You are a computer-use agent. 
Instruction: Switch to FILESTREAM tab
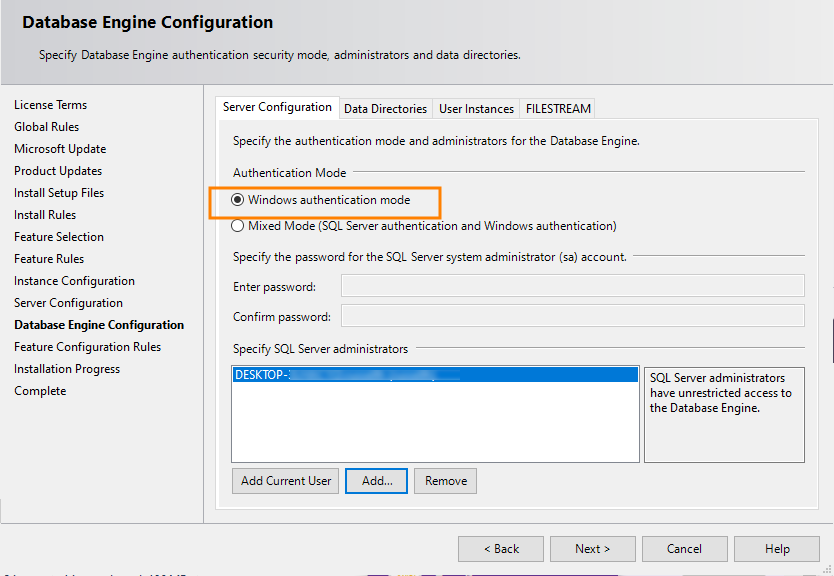[x=558, y=109]
